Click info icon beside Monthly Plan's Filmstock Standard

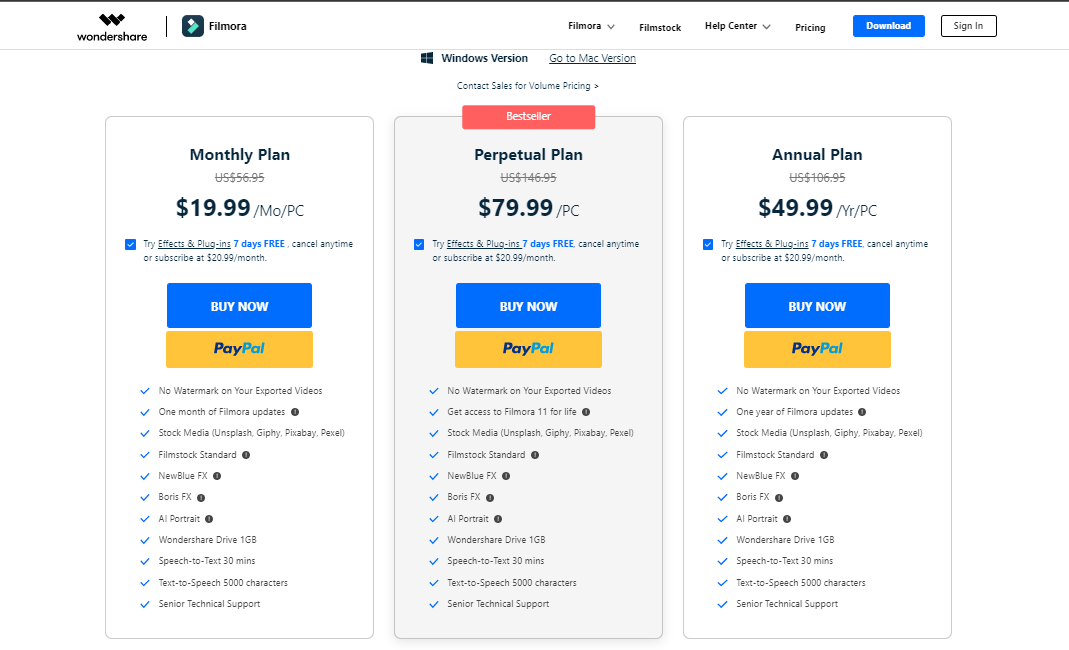pos(246,455)
